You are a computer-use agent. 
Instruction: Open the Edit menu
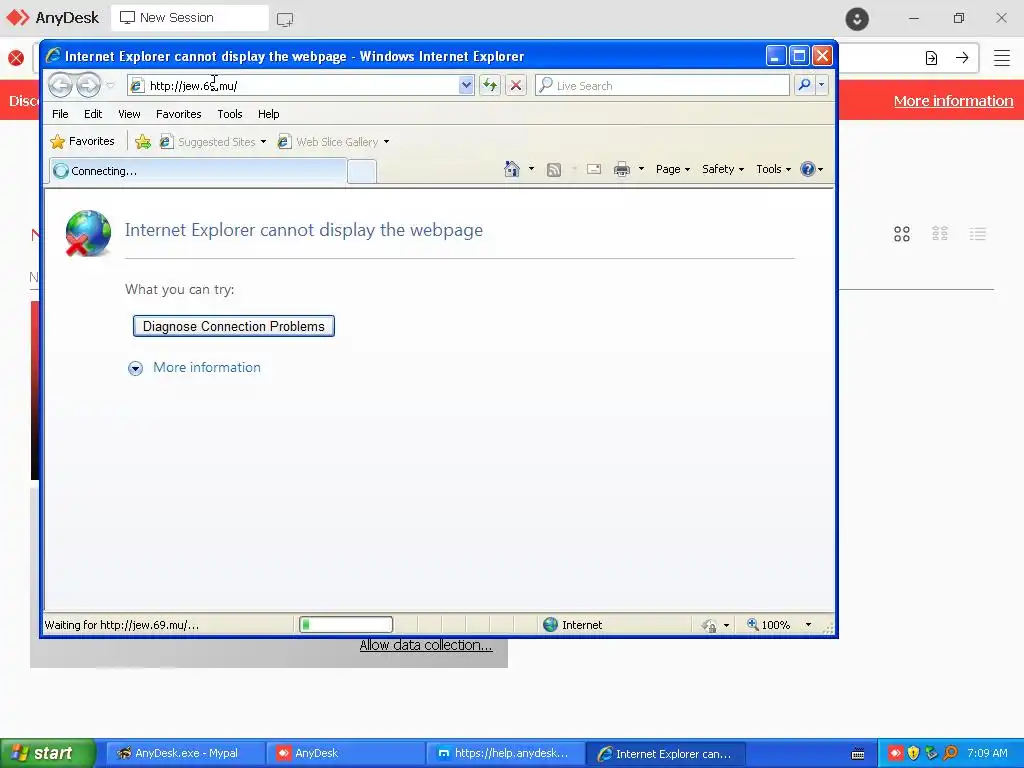coord(93,114)
